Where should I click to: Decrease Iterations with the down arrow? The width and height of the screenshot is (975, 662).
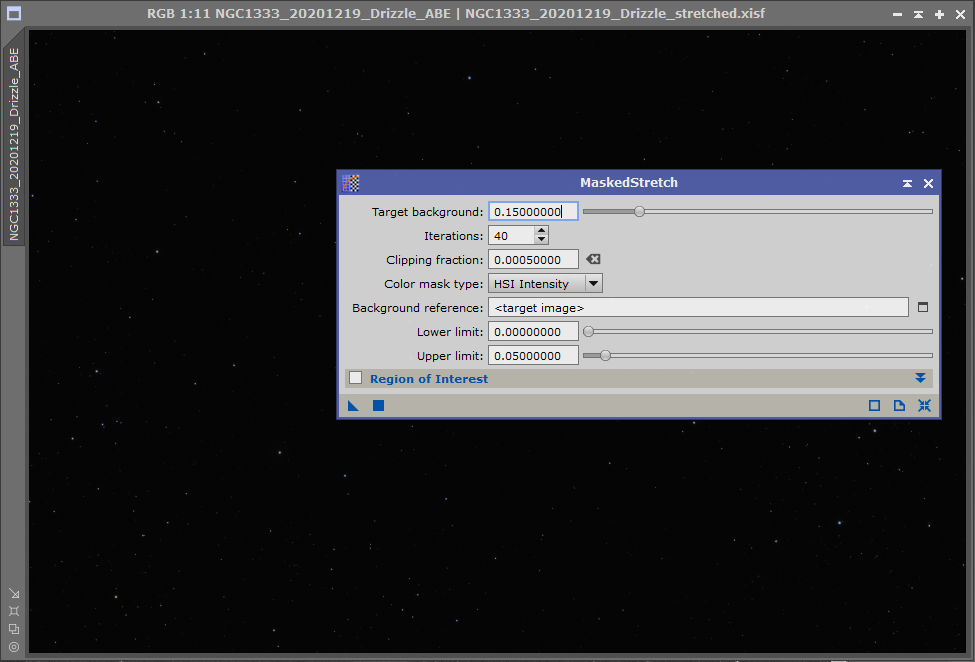click(x=542, y=240)
